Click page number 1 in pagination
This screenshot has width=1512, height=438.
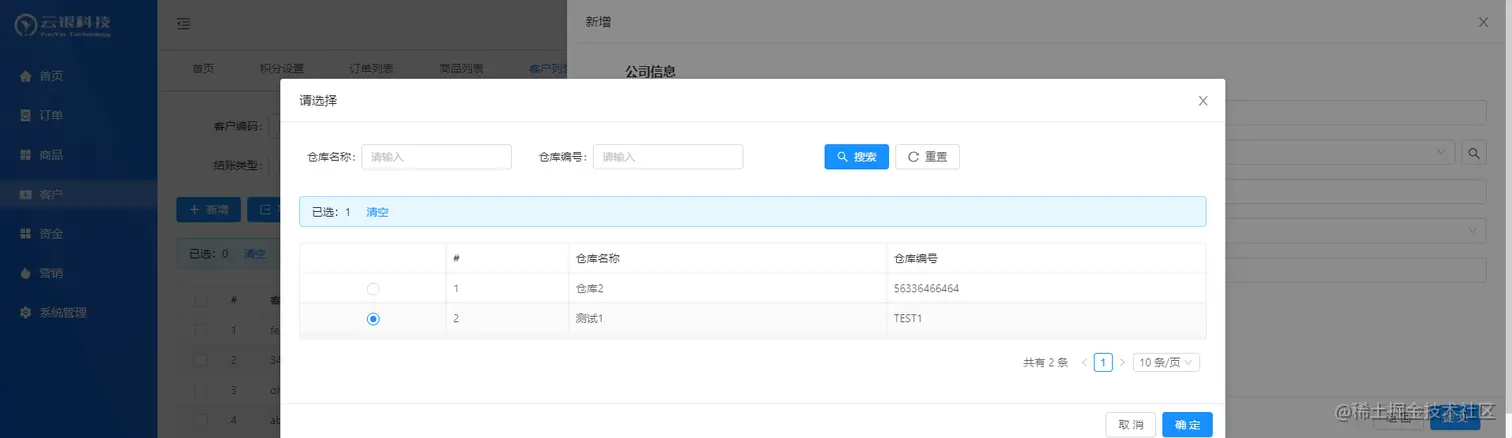tap(1103, 362)
